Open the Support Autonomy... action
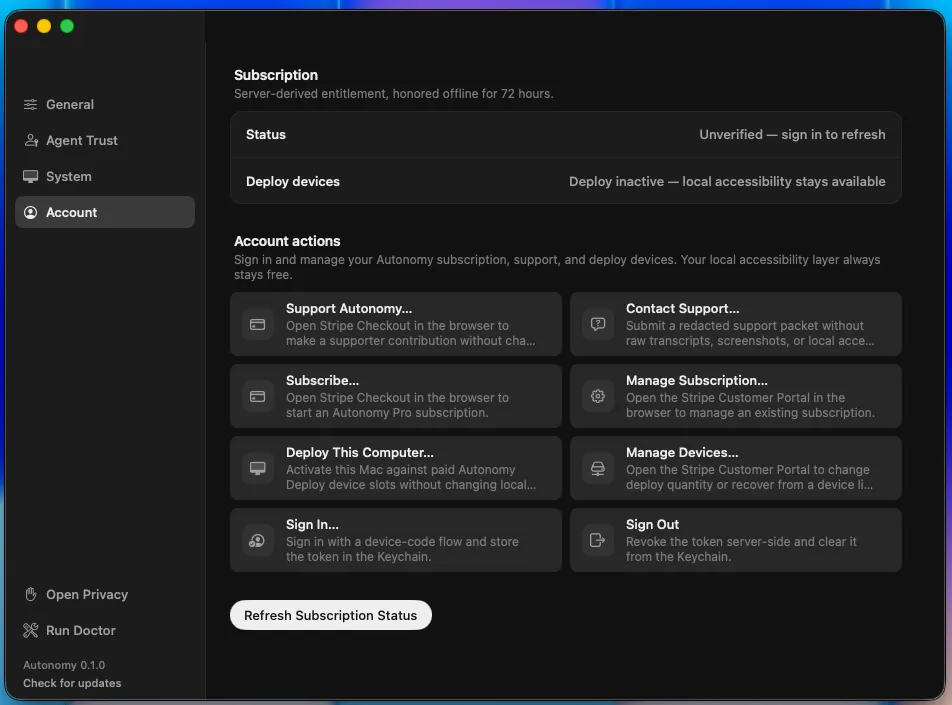Viewport: 952px width, 705px height. (x=395, y=324)
